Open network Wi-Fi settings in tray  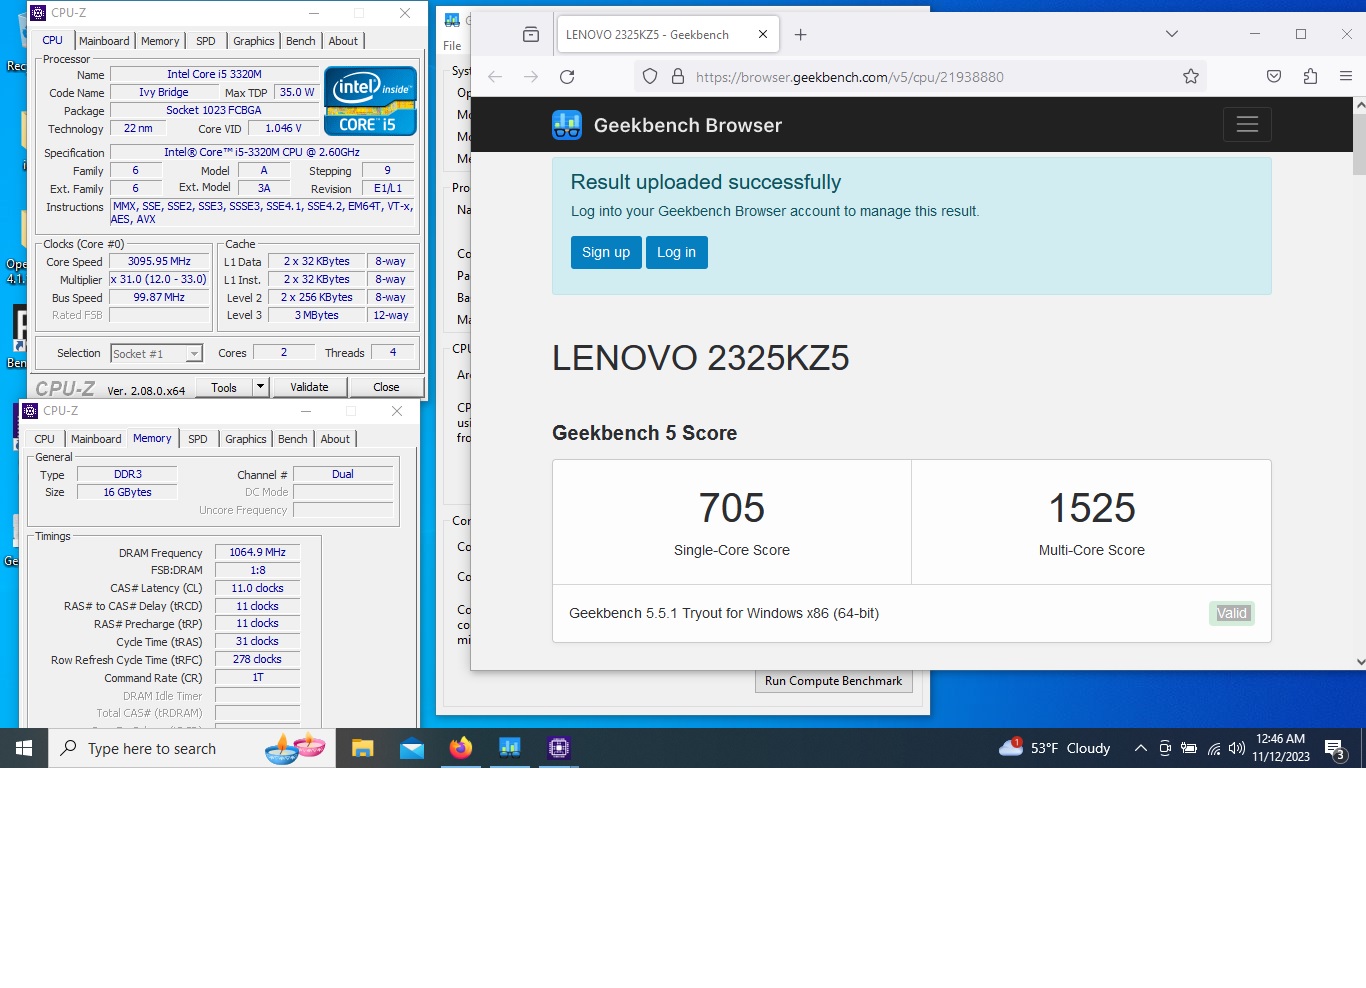coord(1214,748)
